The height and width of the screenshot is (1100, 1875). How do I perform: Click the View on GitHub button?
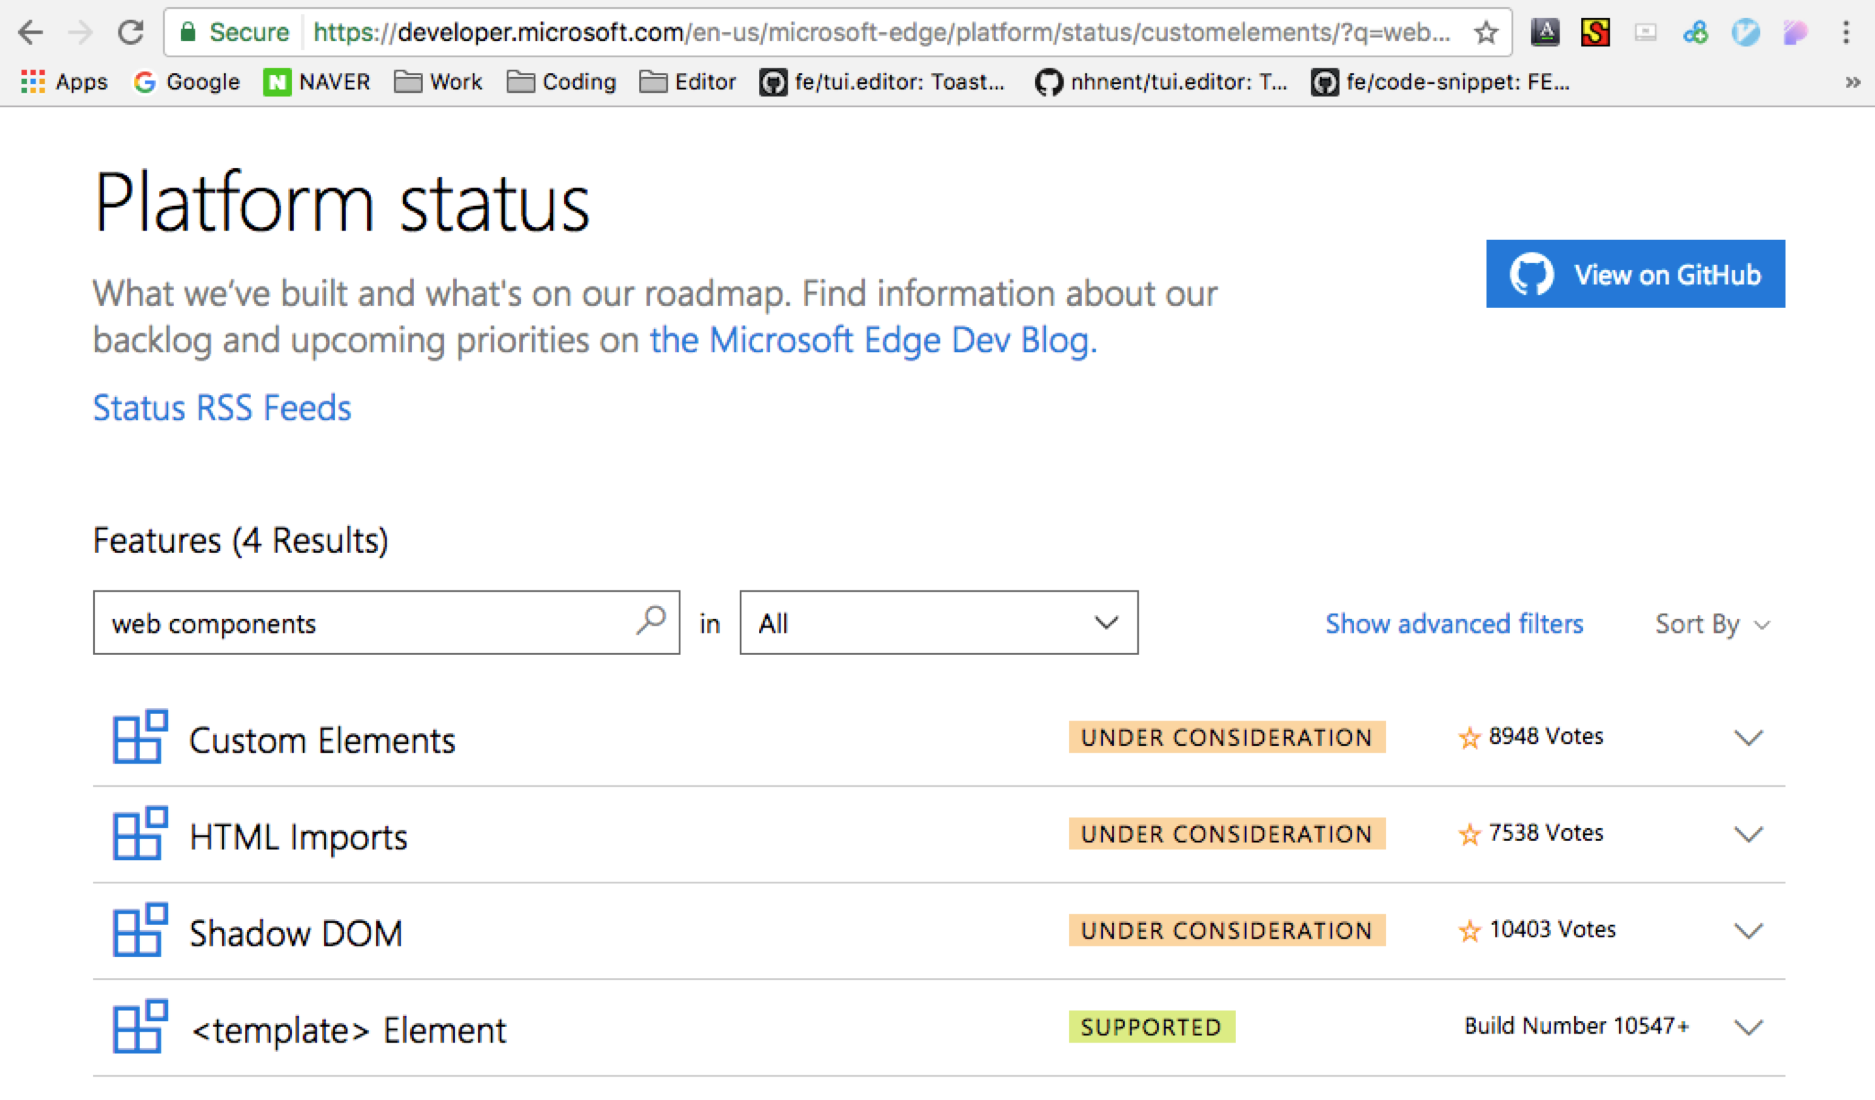tap(1635, 274)
